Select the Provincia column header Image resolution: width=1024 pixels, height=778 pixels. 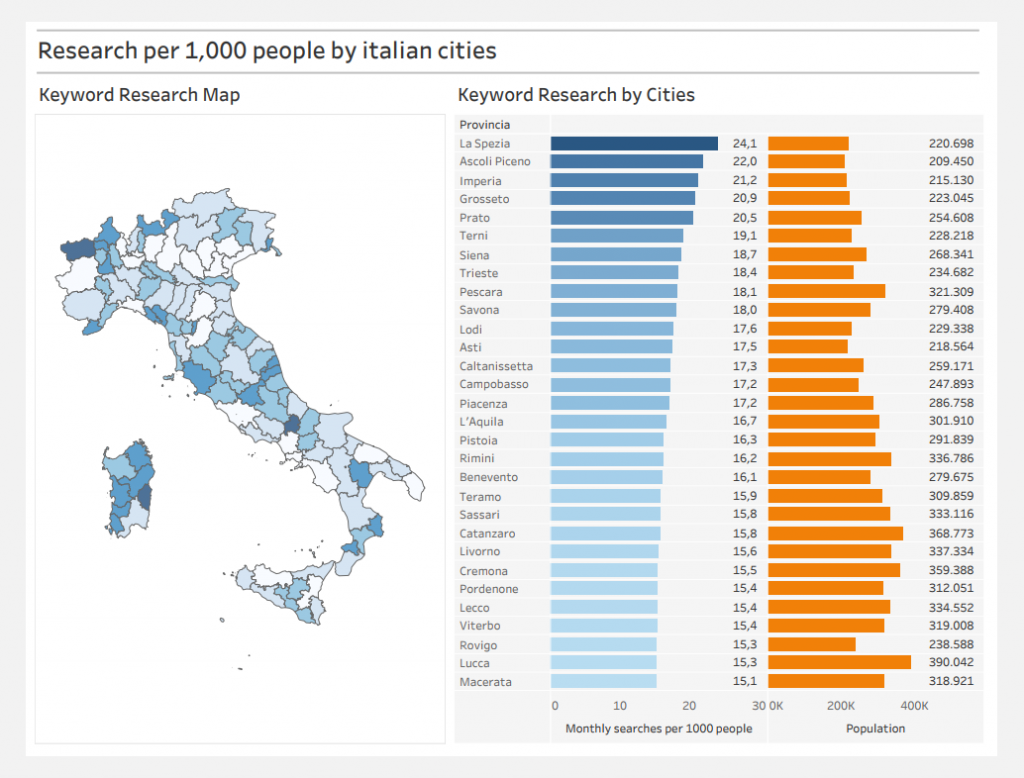[485, 125]
